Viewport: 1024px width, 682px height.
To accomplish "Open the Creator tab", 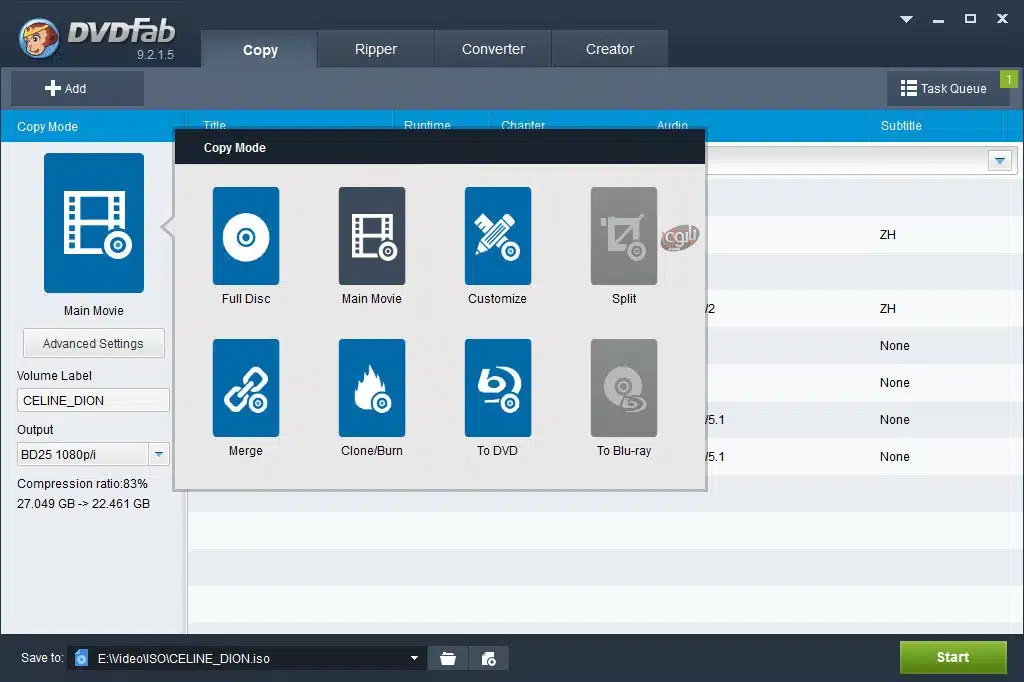I will pos(609,49).
